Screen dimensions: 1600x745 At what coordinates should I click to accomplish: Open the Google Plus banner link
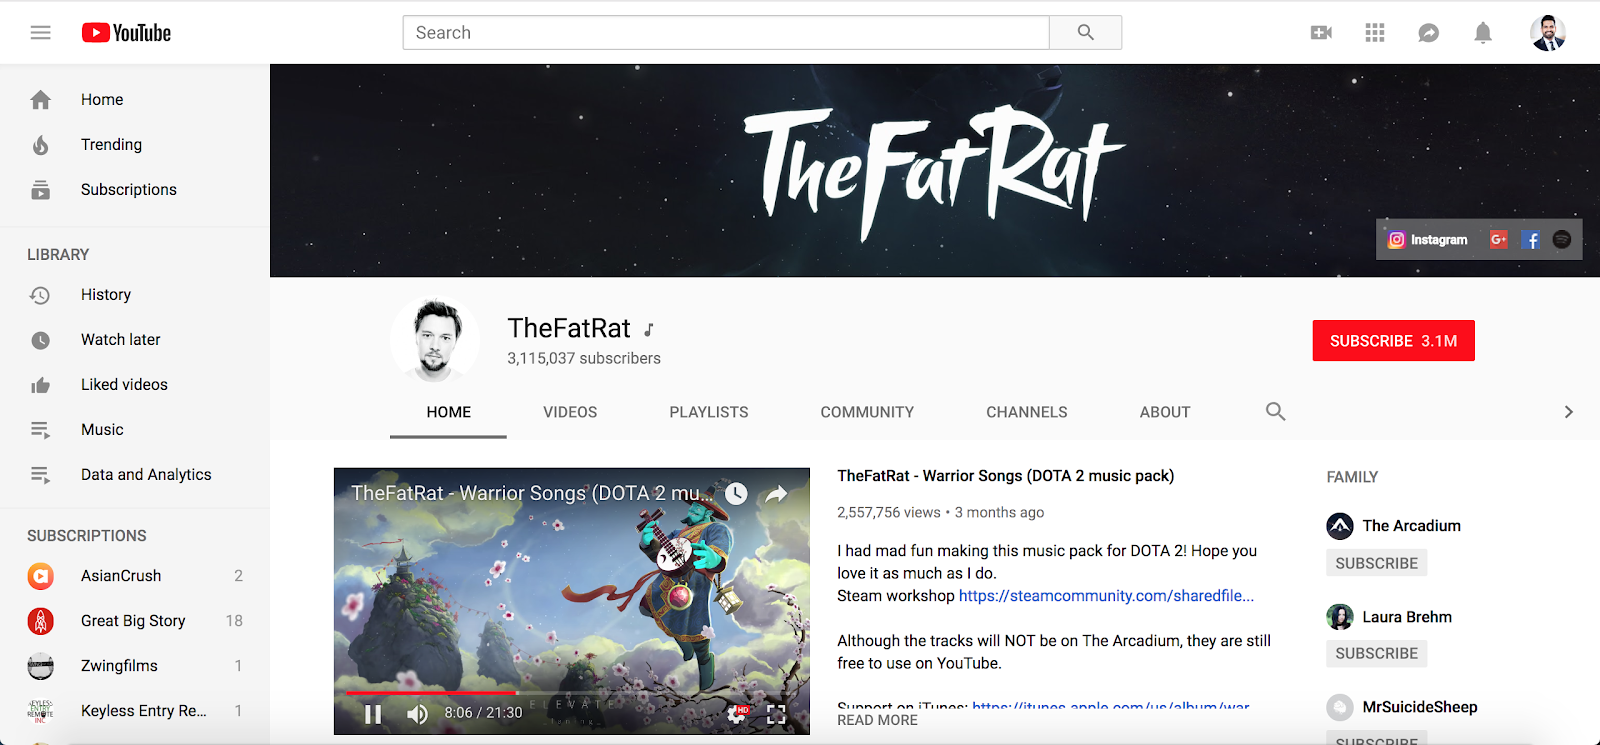[1498, 240]
